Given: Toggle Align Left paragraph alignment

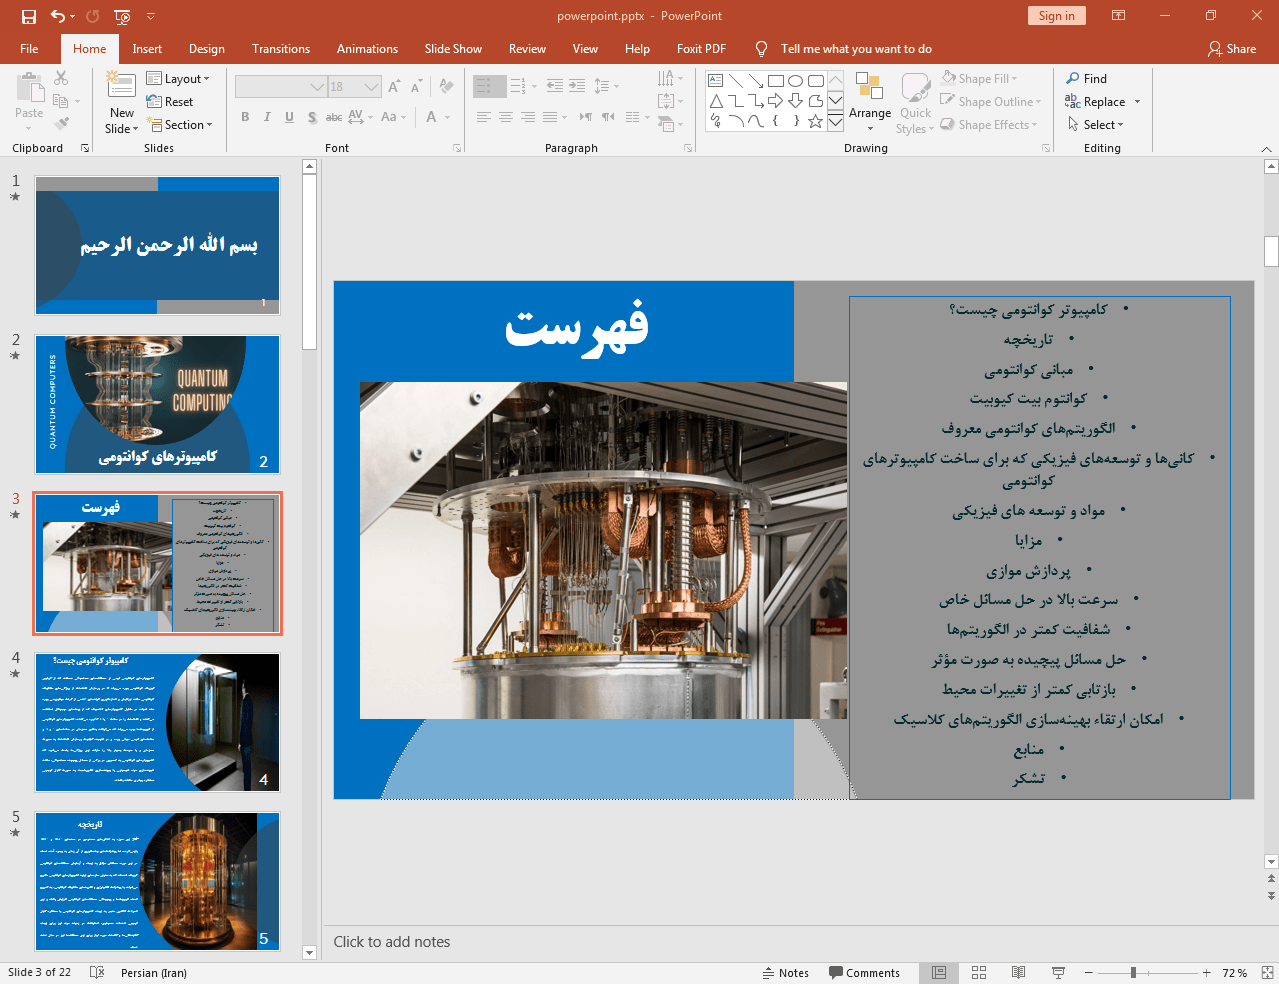Looking at the screenshot, I should tap(483, 117).
